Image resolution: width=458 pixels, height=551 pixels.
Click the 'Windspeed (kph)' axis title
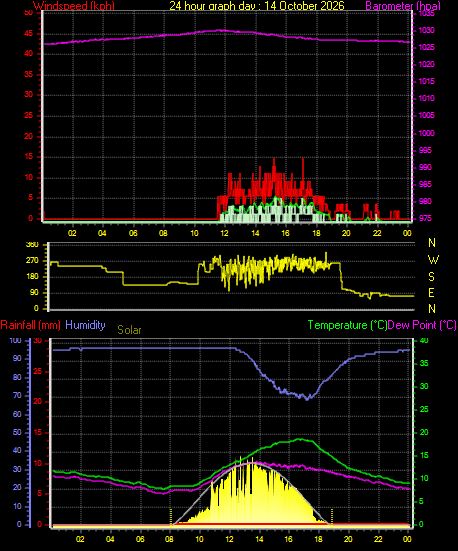74,6
